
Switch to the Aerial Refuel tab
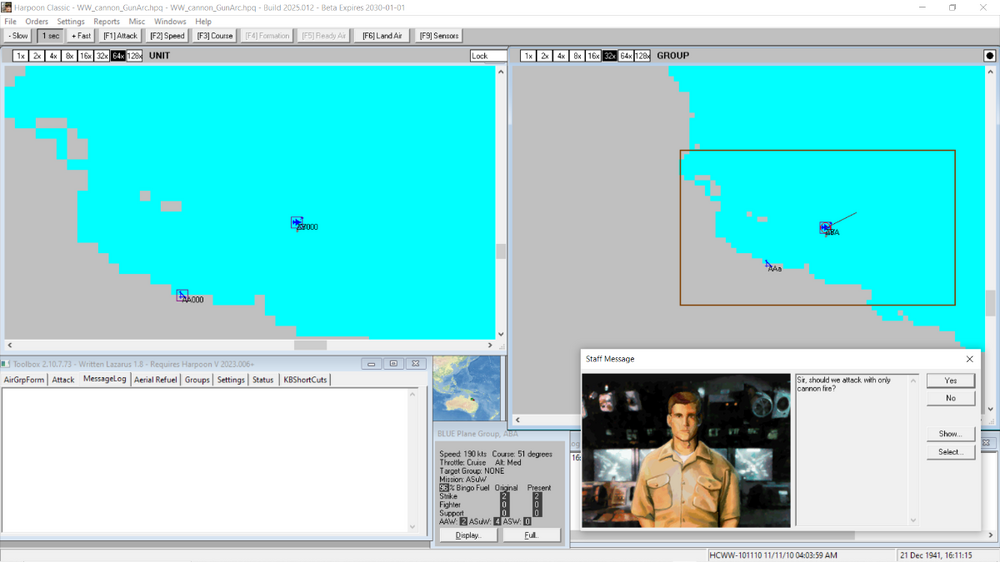(x=154, y=380)
